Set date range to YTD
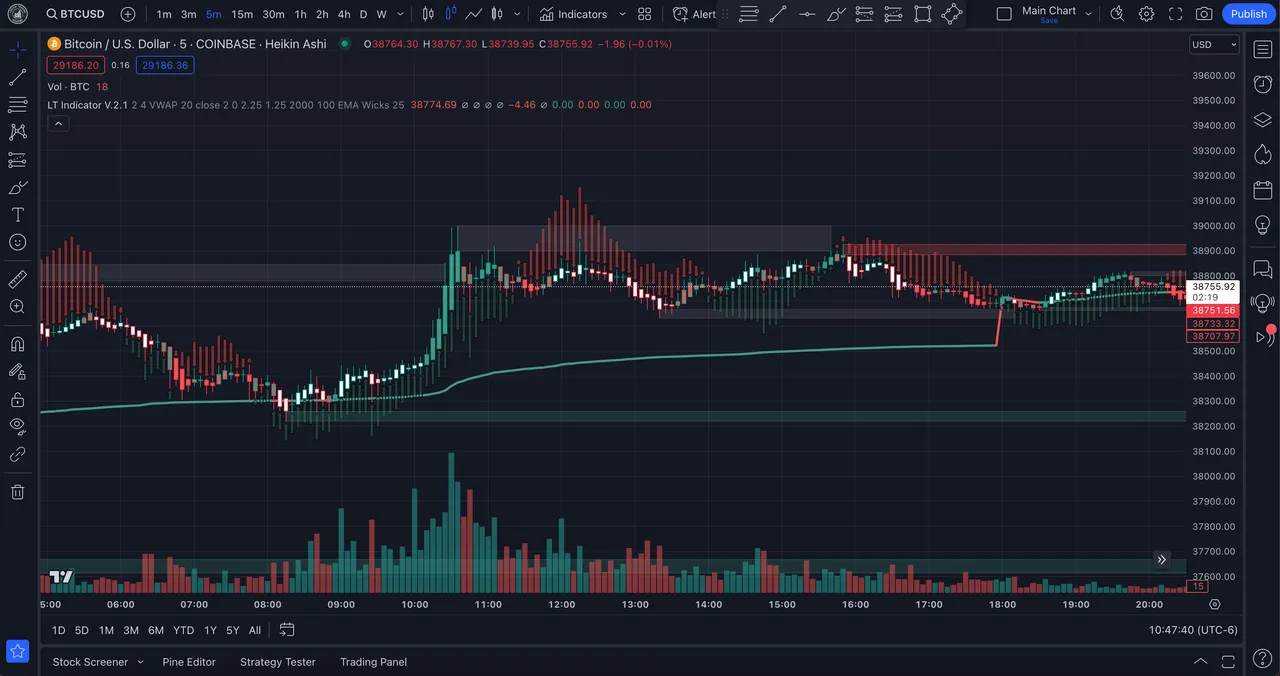This screenshot has width=1280, height=676. [183, 629]
